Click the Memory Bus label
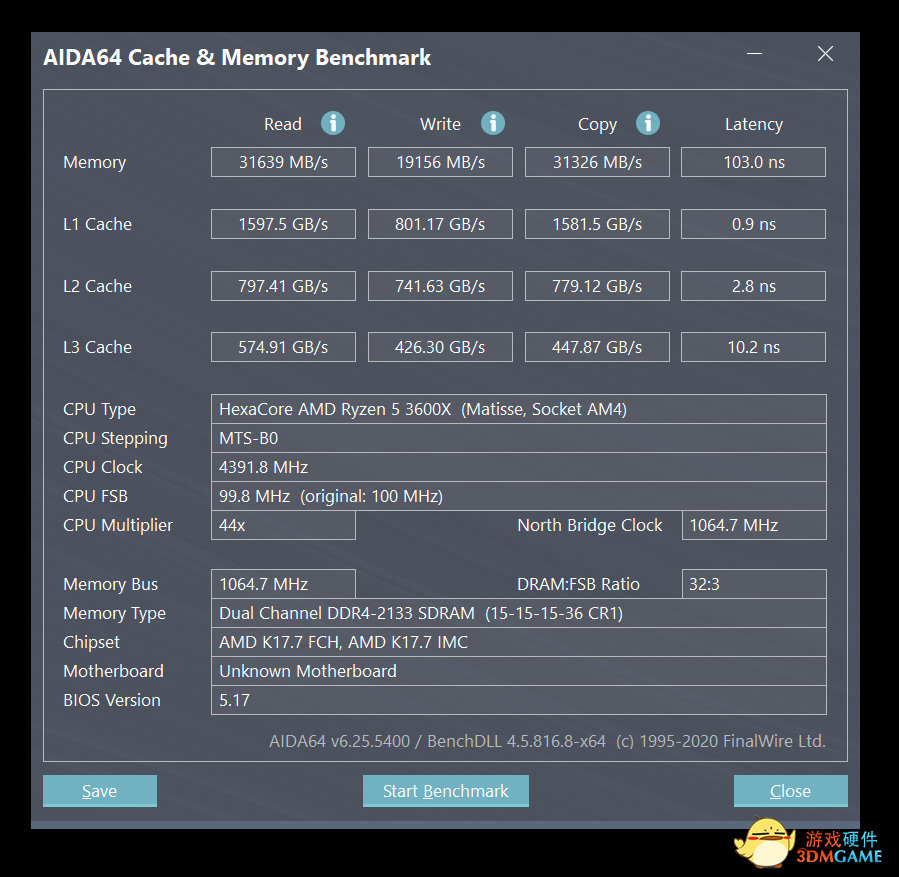Image resolution: width=899 pixels, height=877 pixels. [x=111, y=585]
